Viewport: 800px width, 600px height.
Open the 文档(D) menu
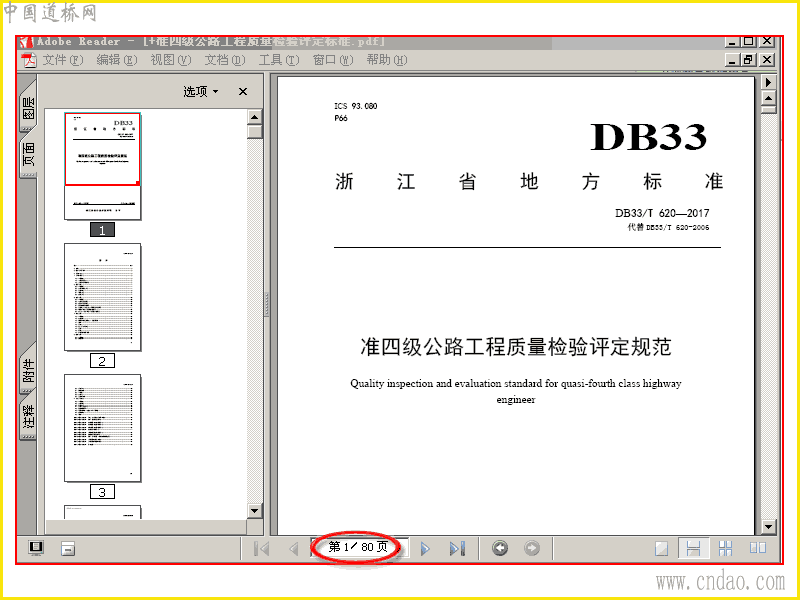tap(224, 60)
